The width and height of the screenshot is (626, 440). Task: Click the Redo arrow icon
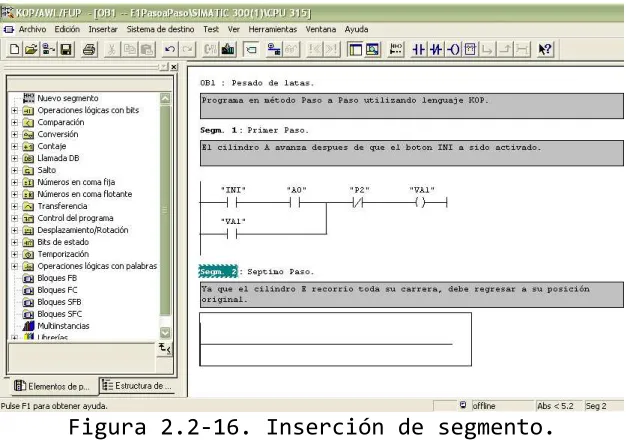pyautogui.click(x=187, y=50)
